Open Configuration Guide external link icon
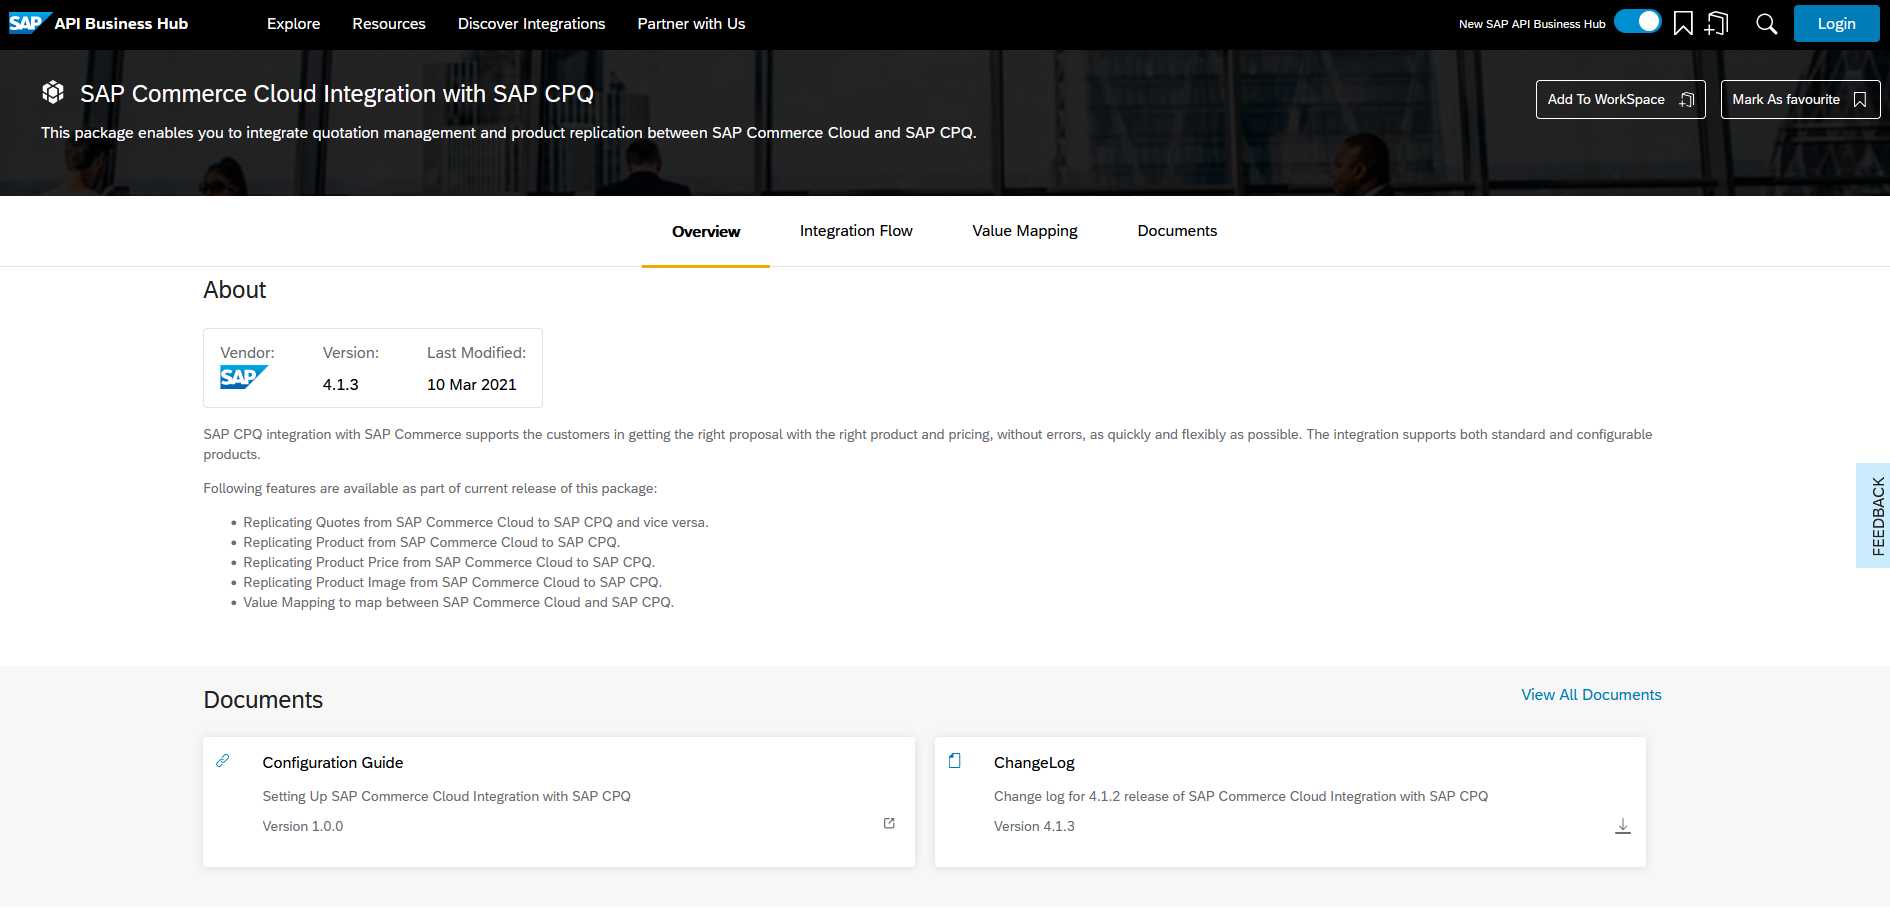This screenshot has width=1890, height=919. [x=889, y=823]
